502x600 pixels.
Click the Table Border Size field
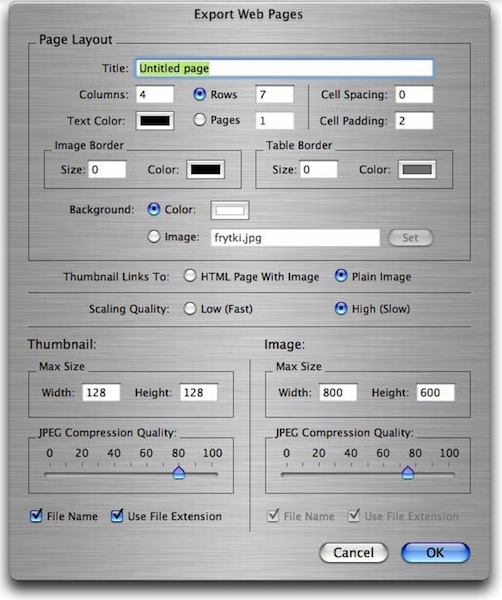tap(319, 170)
